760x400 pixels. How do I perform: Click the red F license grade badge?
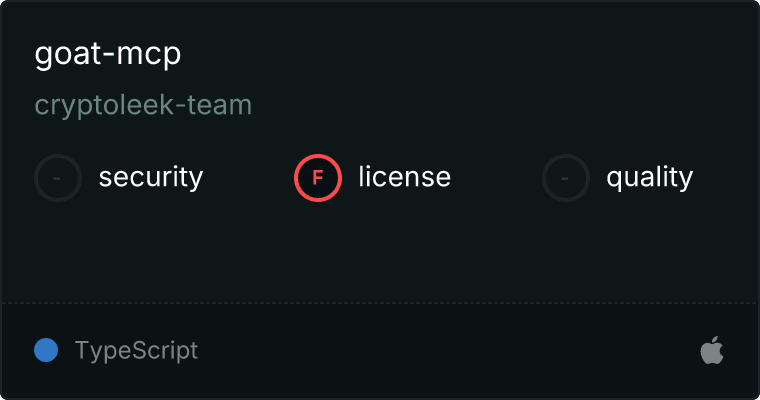coord(318,178)
